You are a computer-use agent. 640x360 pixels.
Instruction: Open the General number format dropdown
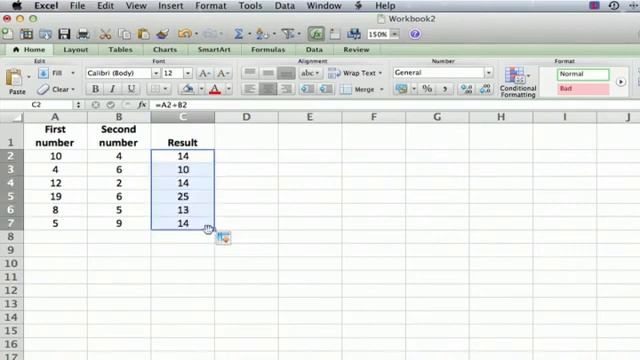pos(489,73)
